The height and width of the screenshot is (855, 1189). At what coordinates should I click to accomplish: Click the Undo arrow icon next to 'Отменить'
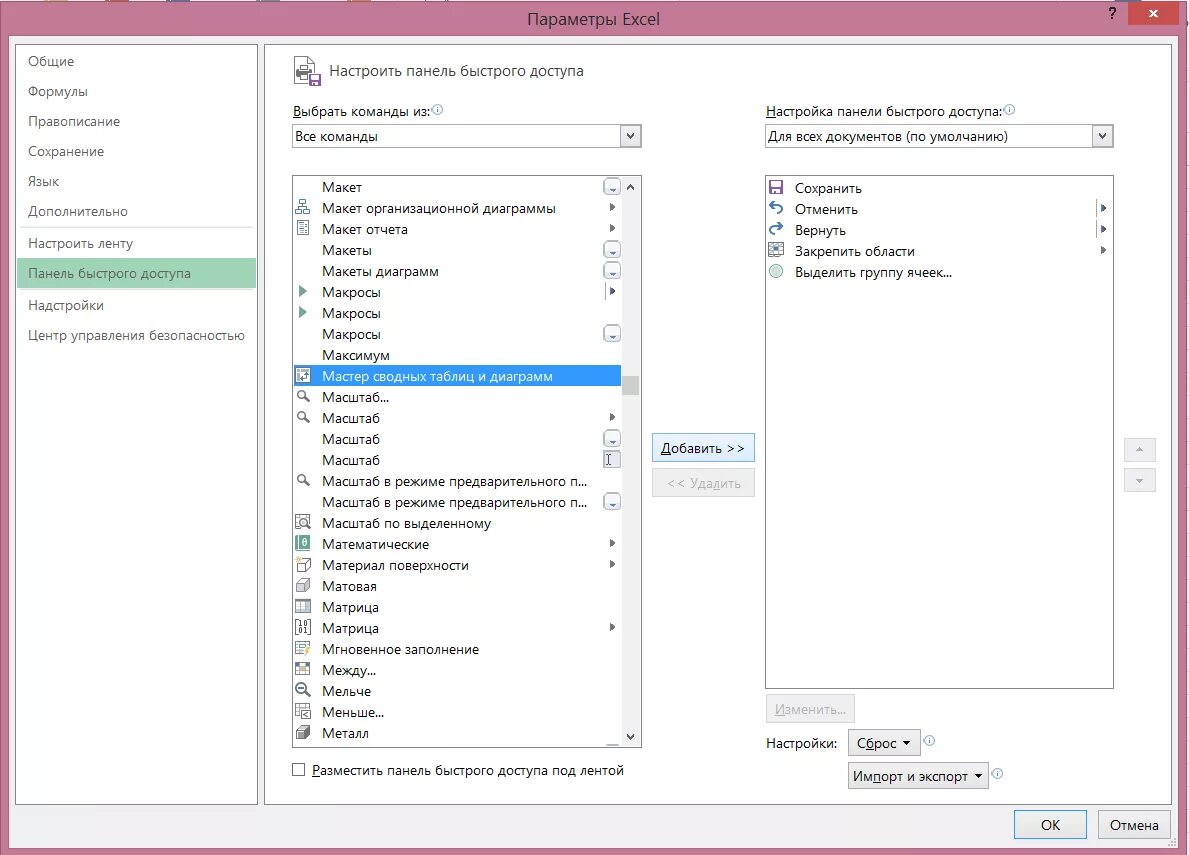point(776,208)
